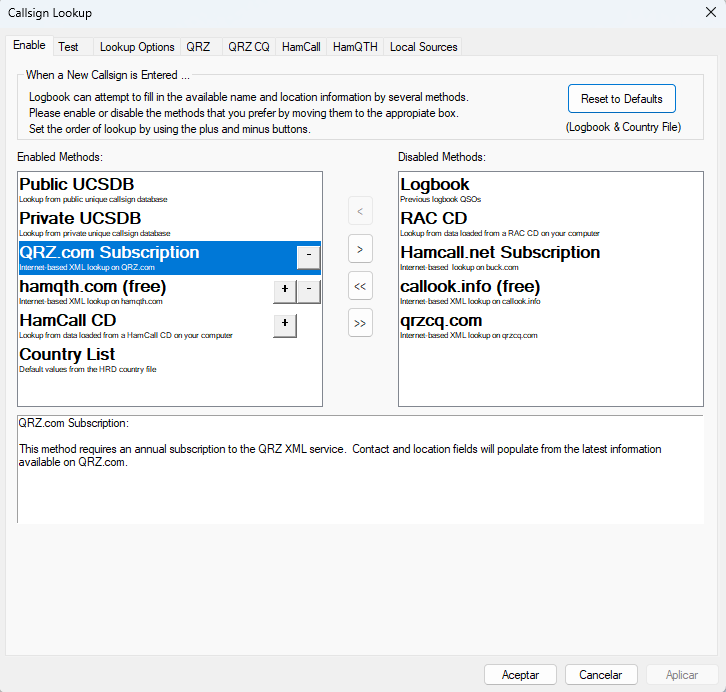Open the QRZ CQ tab
Viewport: 726px width, 692px height.
click(x=249, y=47)
